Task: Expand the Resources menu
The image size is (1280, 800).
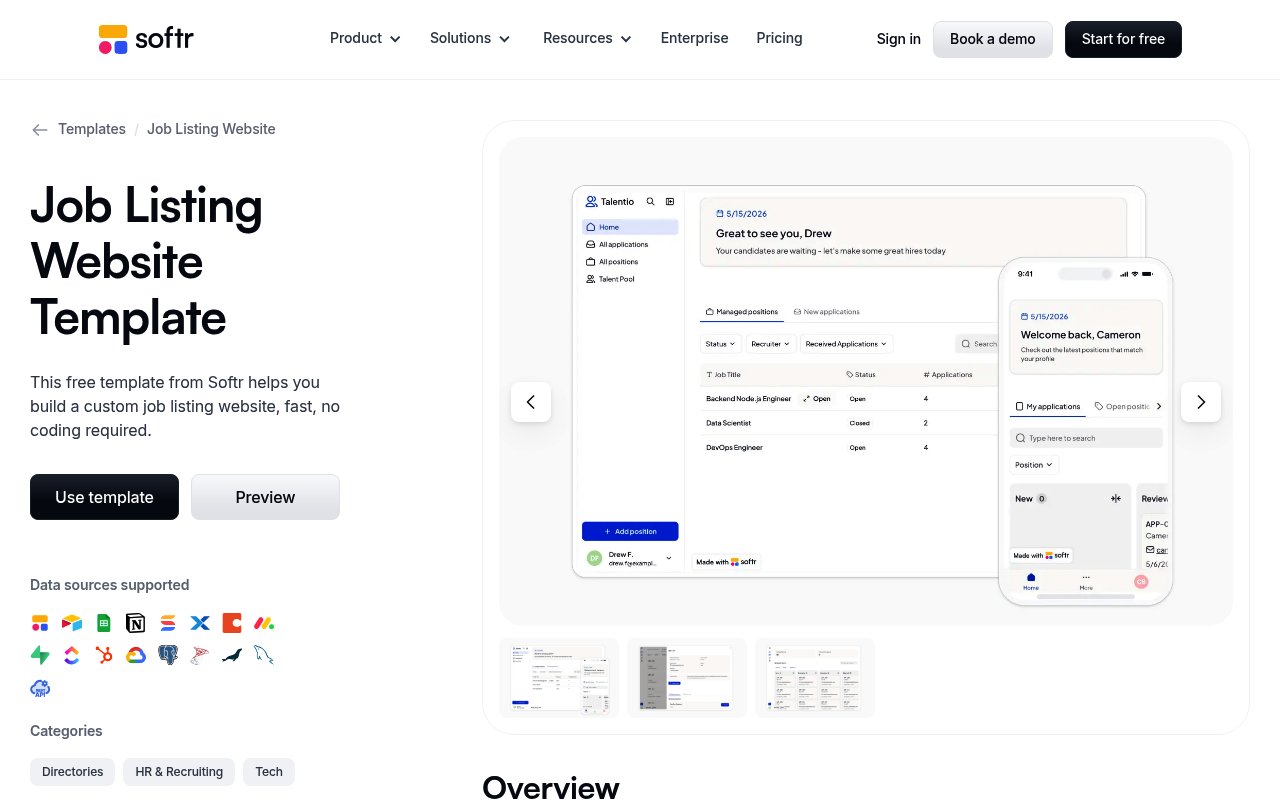Action: [x=587, y=38]
